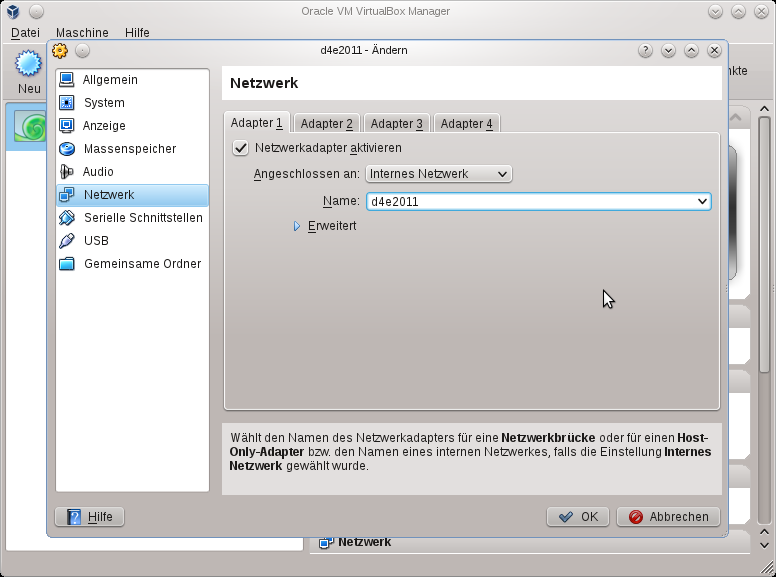776x577 pixels.
Task: Click the settings gear icon in dialog title bar
Action: pos(60,50)
